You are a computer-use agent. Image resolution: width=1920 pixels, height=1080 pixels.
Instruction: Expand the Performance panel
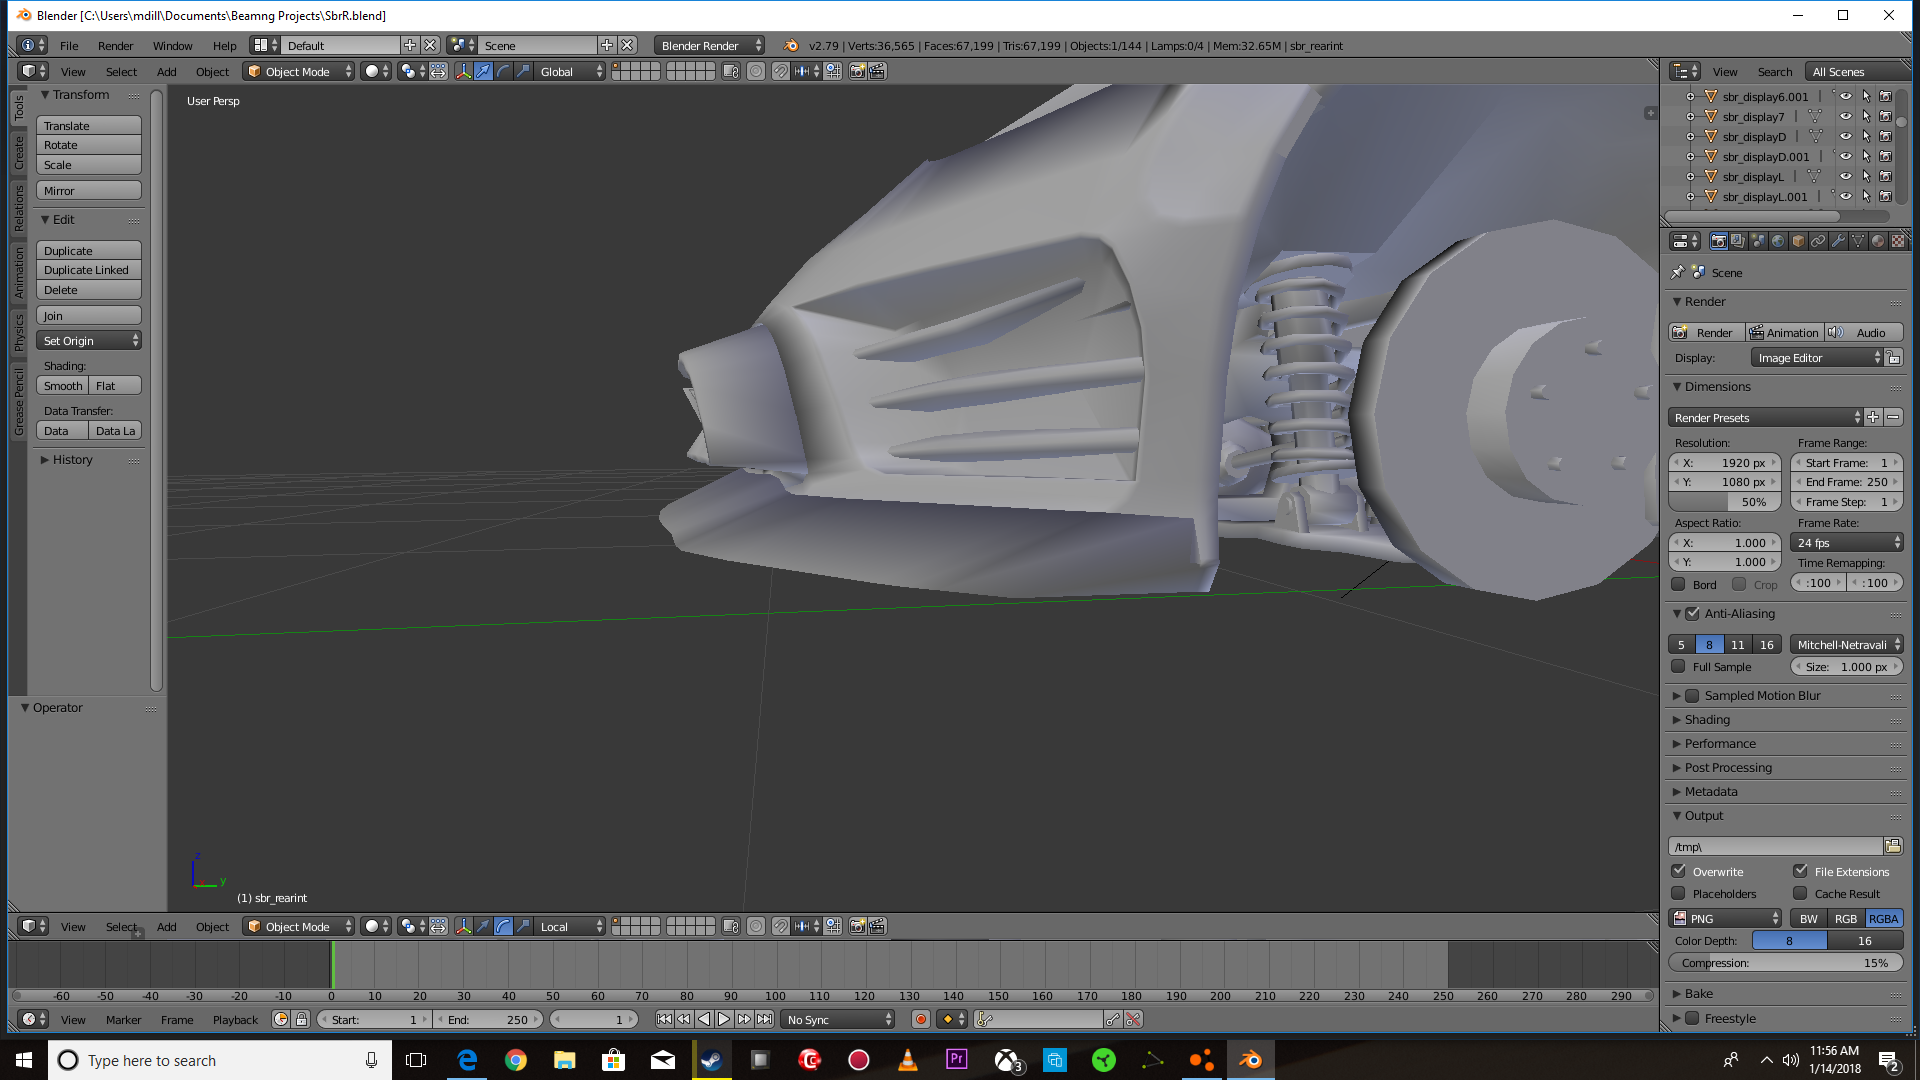click(x=1720, y=744)
